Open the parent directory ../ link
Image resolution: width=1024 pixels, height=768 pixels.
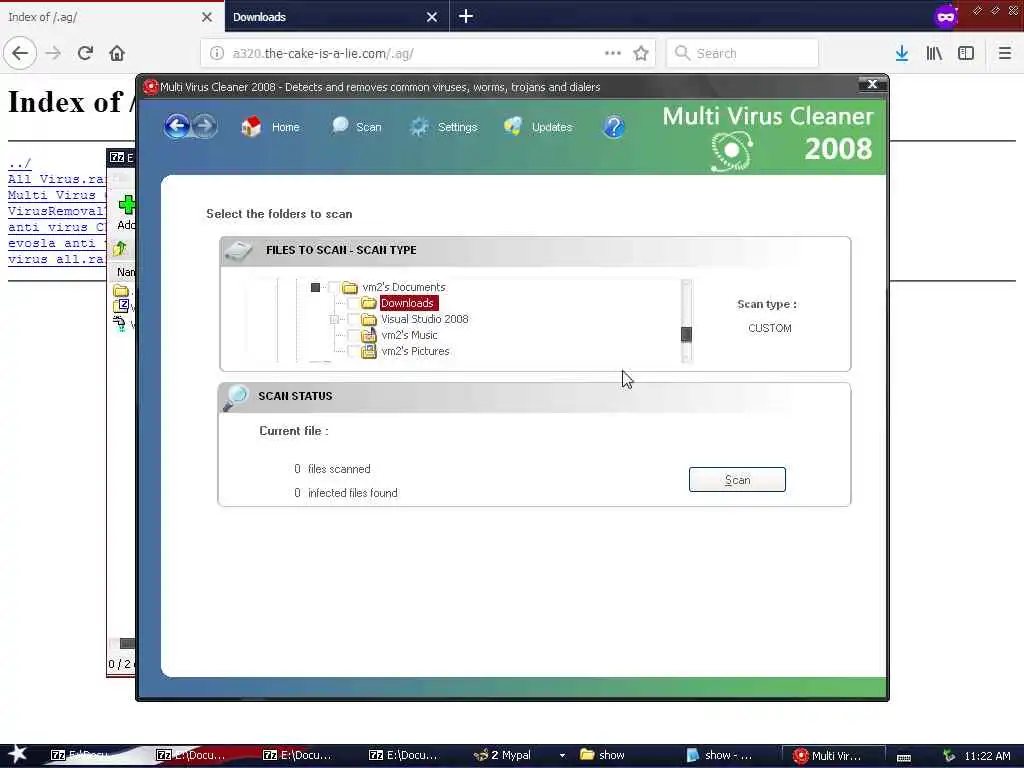[x=20, y=163]
